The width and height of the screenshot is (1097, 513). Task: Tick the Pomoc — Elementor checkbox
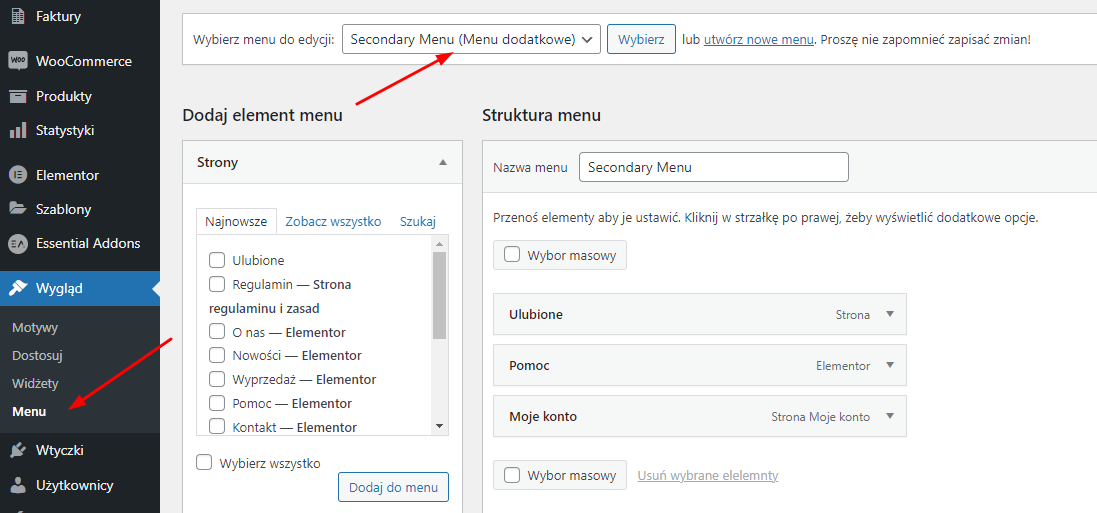click(x=217, y=403)
